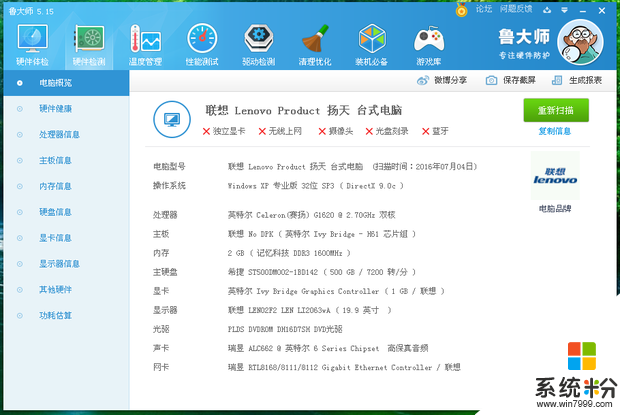Click the heading 联想 Lenovo Product 扬天 台式电脑
This screenshot has height=415, width=620.
304,110
